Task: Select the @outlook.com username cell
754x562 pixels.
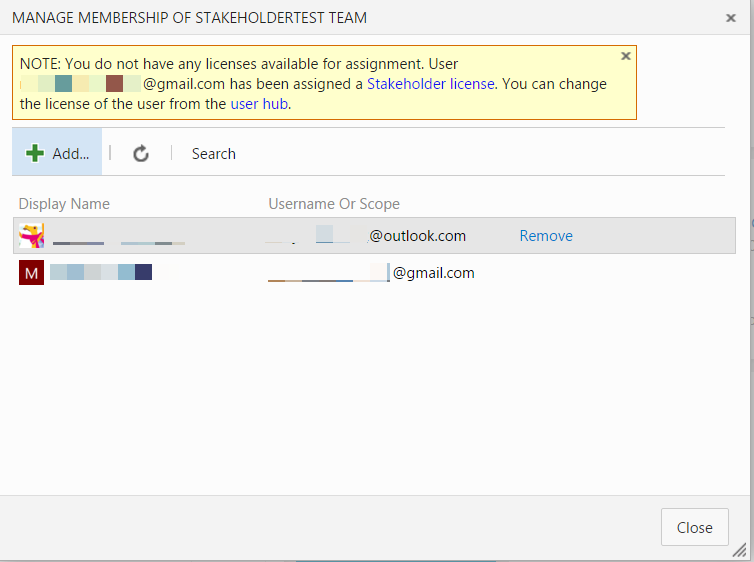Action: pos(366,236)
